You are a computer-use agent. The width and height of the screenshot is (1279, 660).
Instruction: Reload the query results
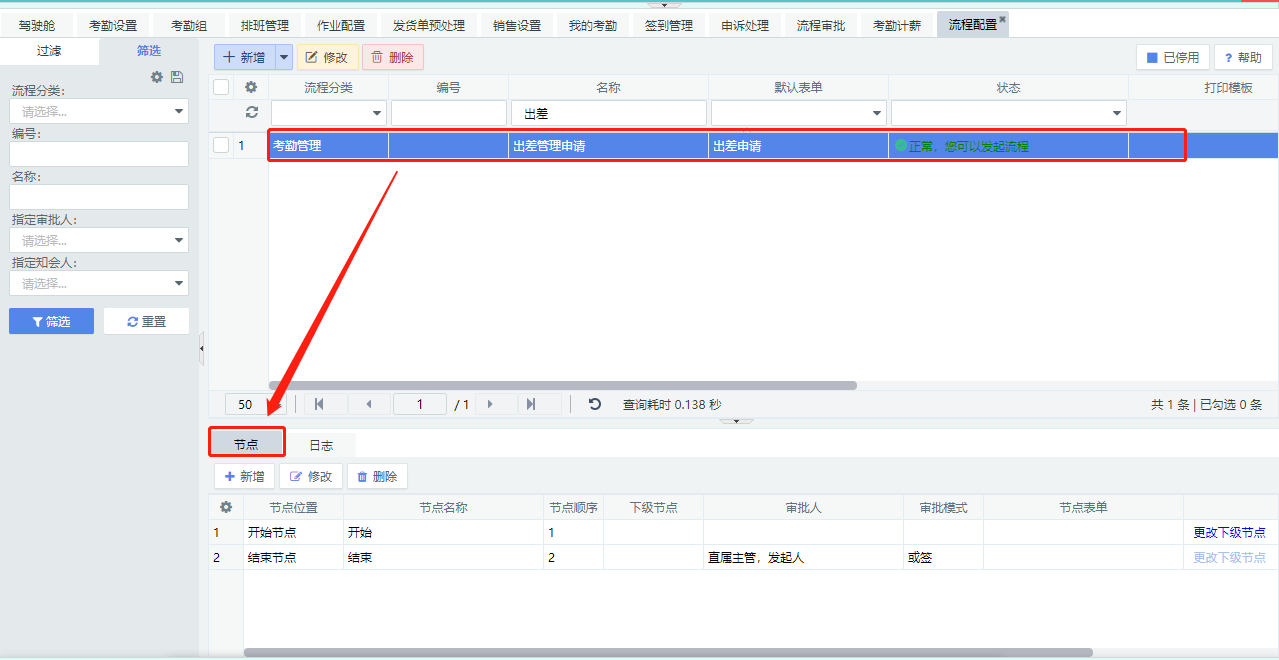coord(595,404)
